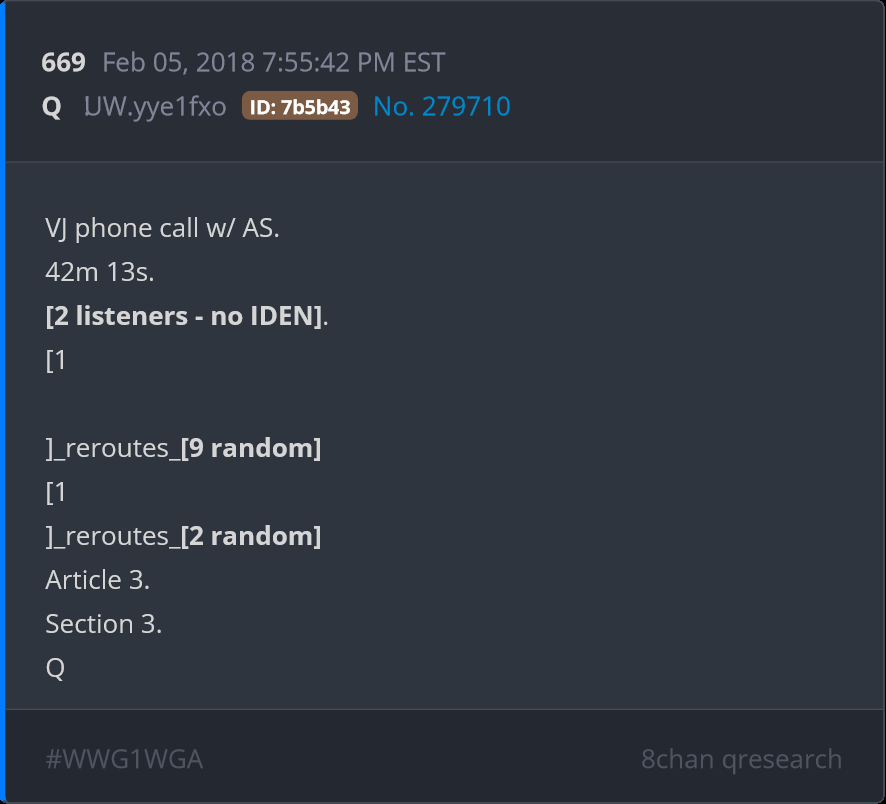Select the author name Q in header
The image size is (886, 804).
pos(52,107)
